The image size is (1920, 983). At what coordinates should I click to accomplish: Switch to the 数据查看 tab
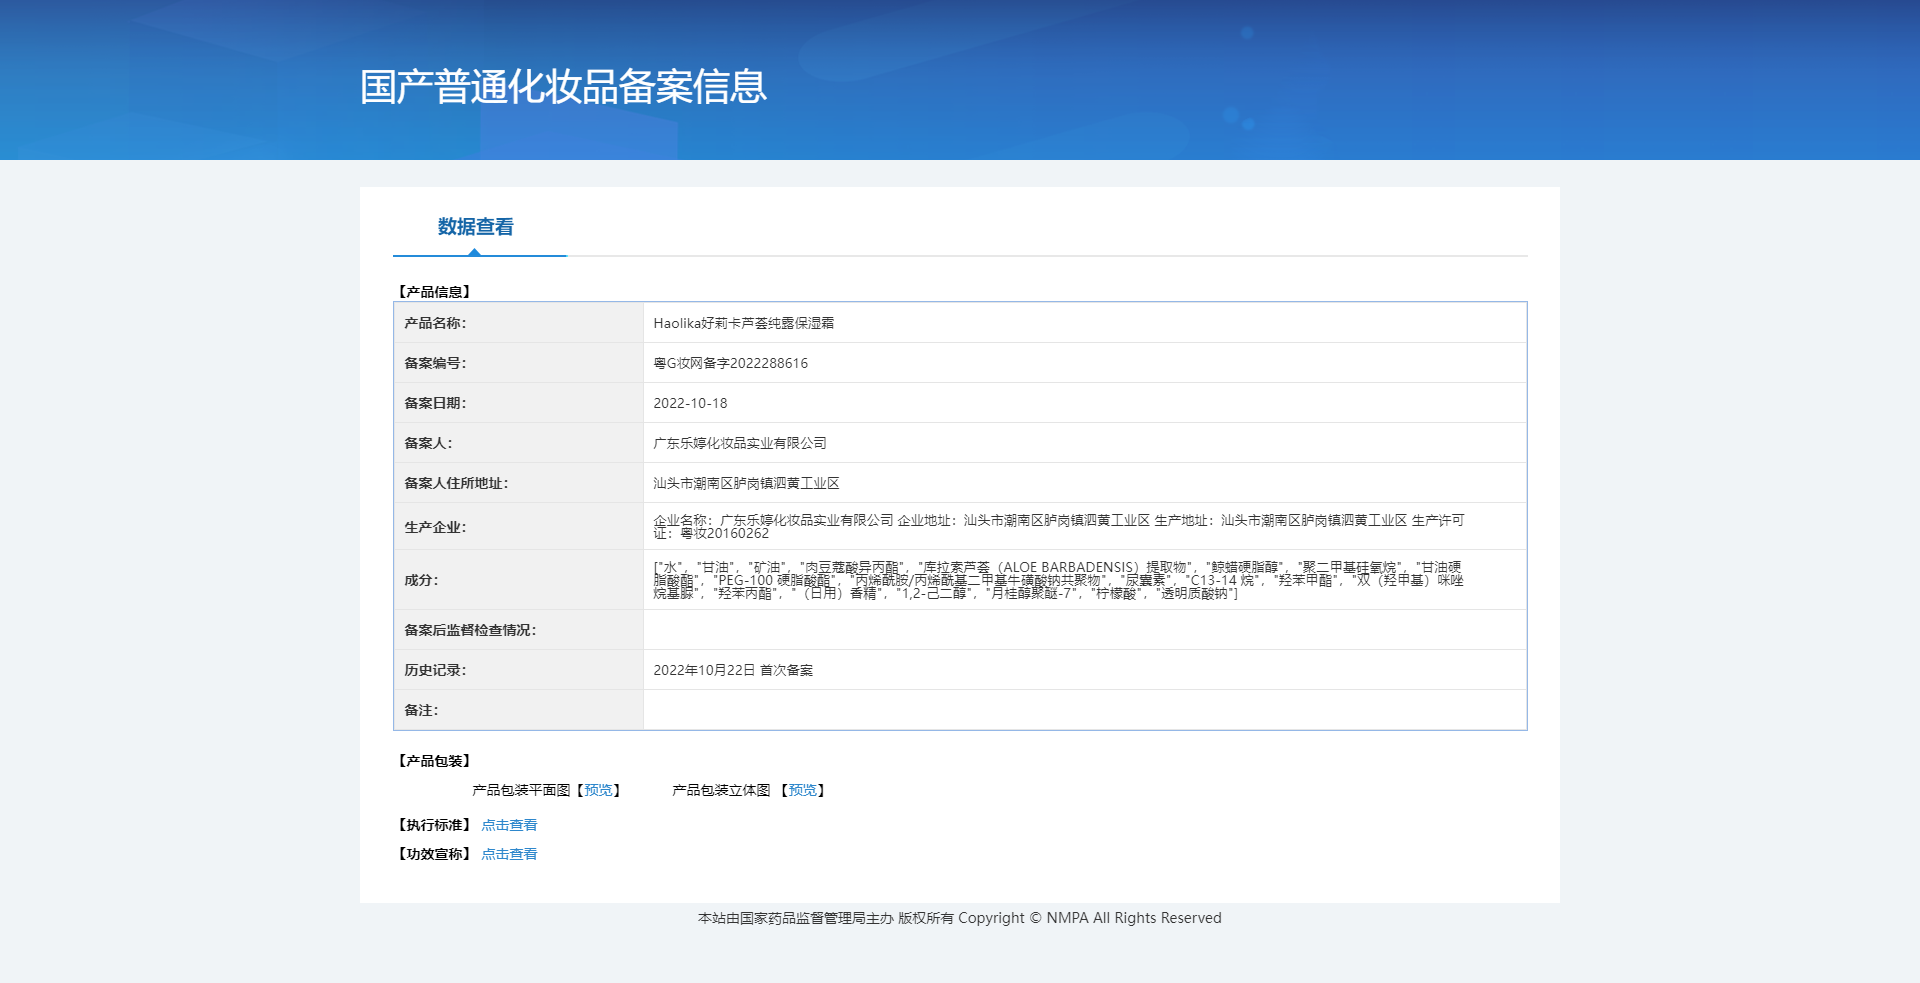coord(475,227)
